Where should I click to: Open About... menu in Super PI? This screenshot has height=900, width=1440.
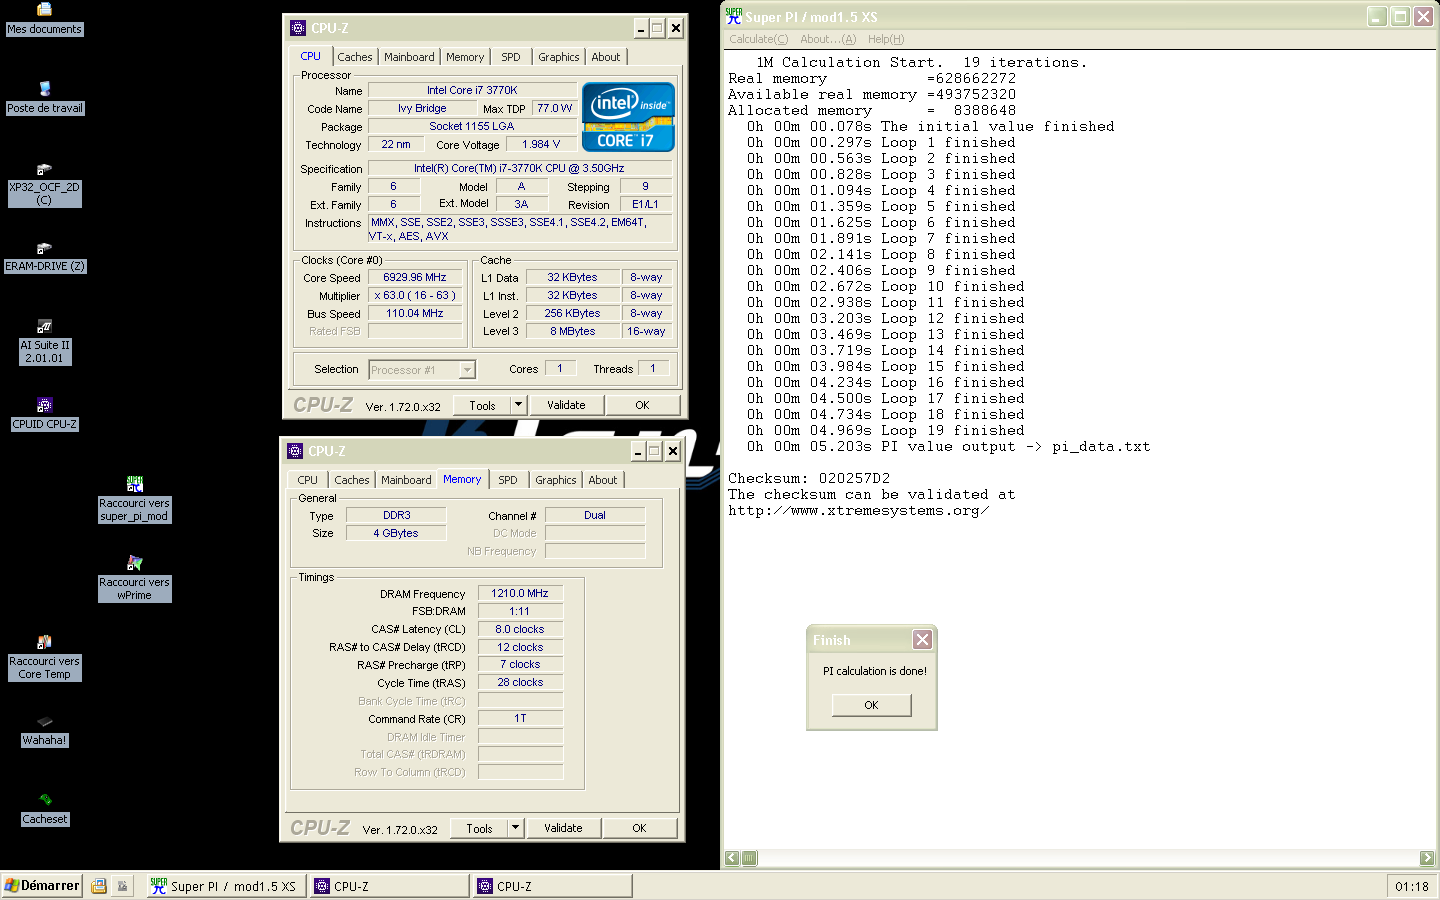click(x=828, y=39)
